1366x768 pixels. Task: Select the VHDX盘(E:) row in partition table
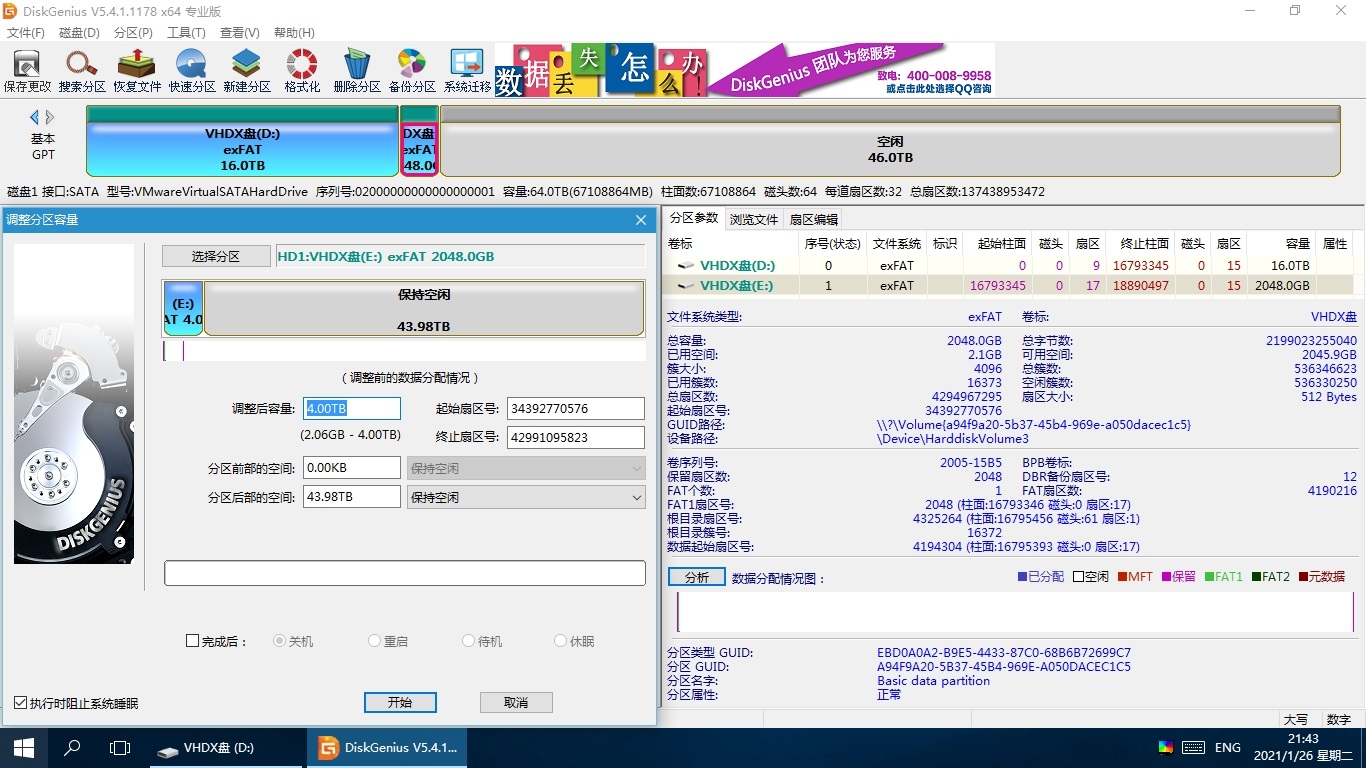1008,286
